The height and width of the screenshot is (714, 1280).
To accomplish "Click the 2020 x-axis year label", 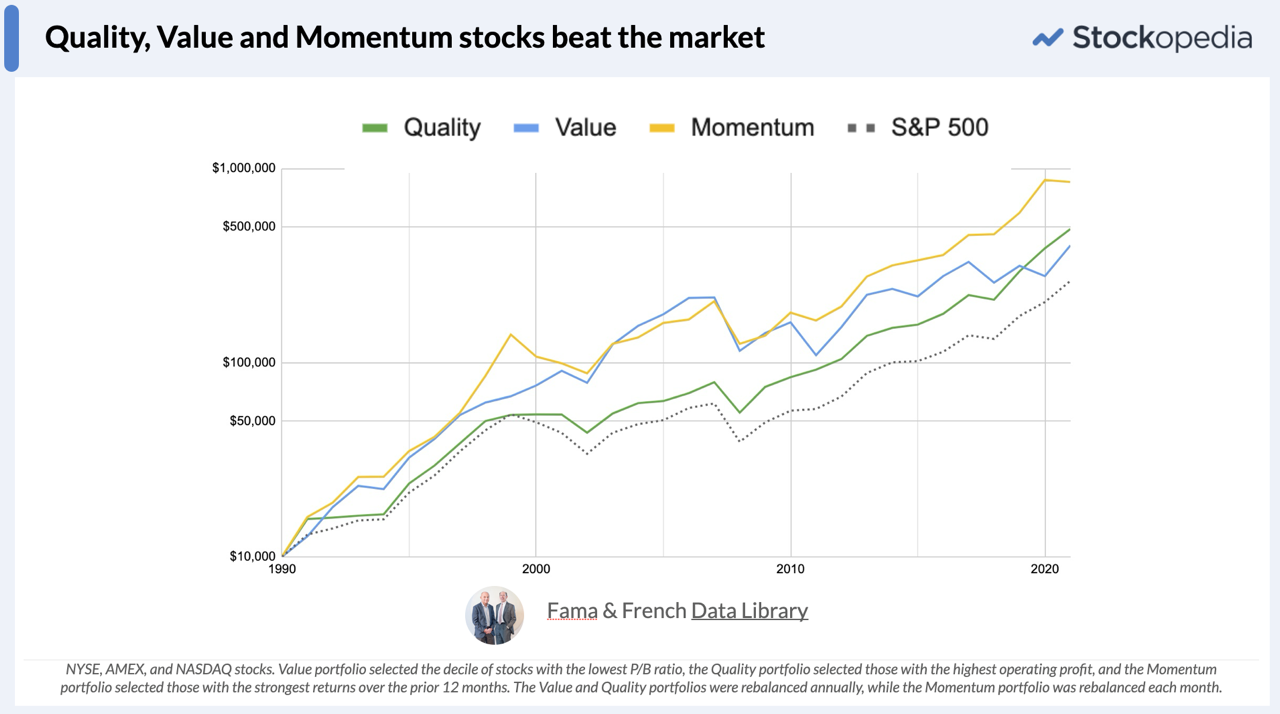I will 1045,567.
